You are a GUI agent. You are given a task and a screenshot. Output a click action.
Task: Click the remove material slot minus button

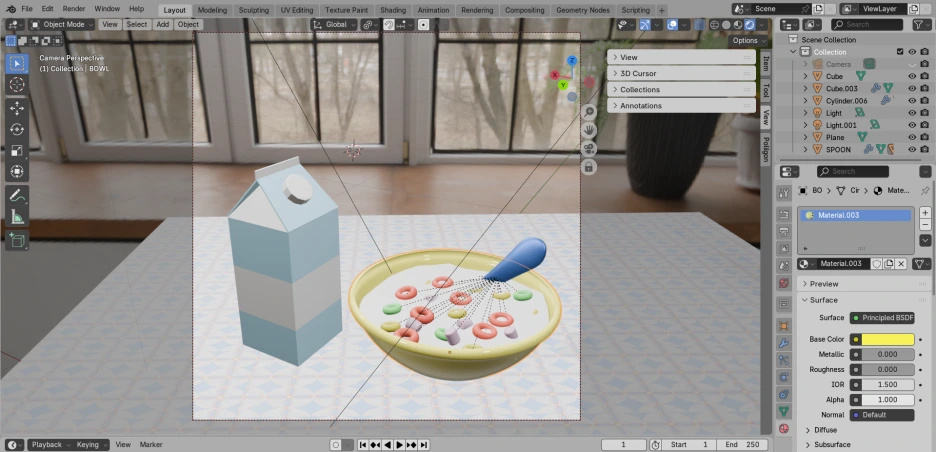coord(925,225)
